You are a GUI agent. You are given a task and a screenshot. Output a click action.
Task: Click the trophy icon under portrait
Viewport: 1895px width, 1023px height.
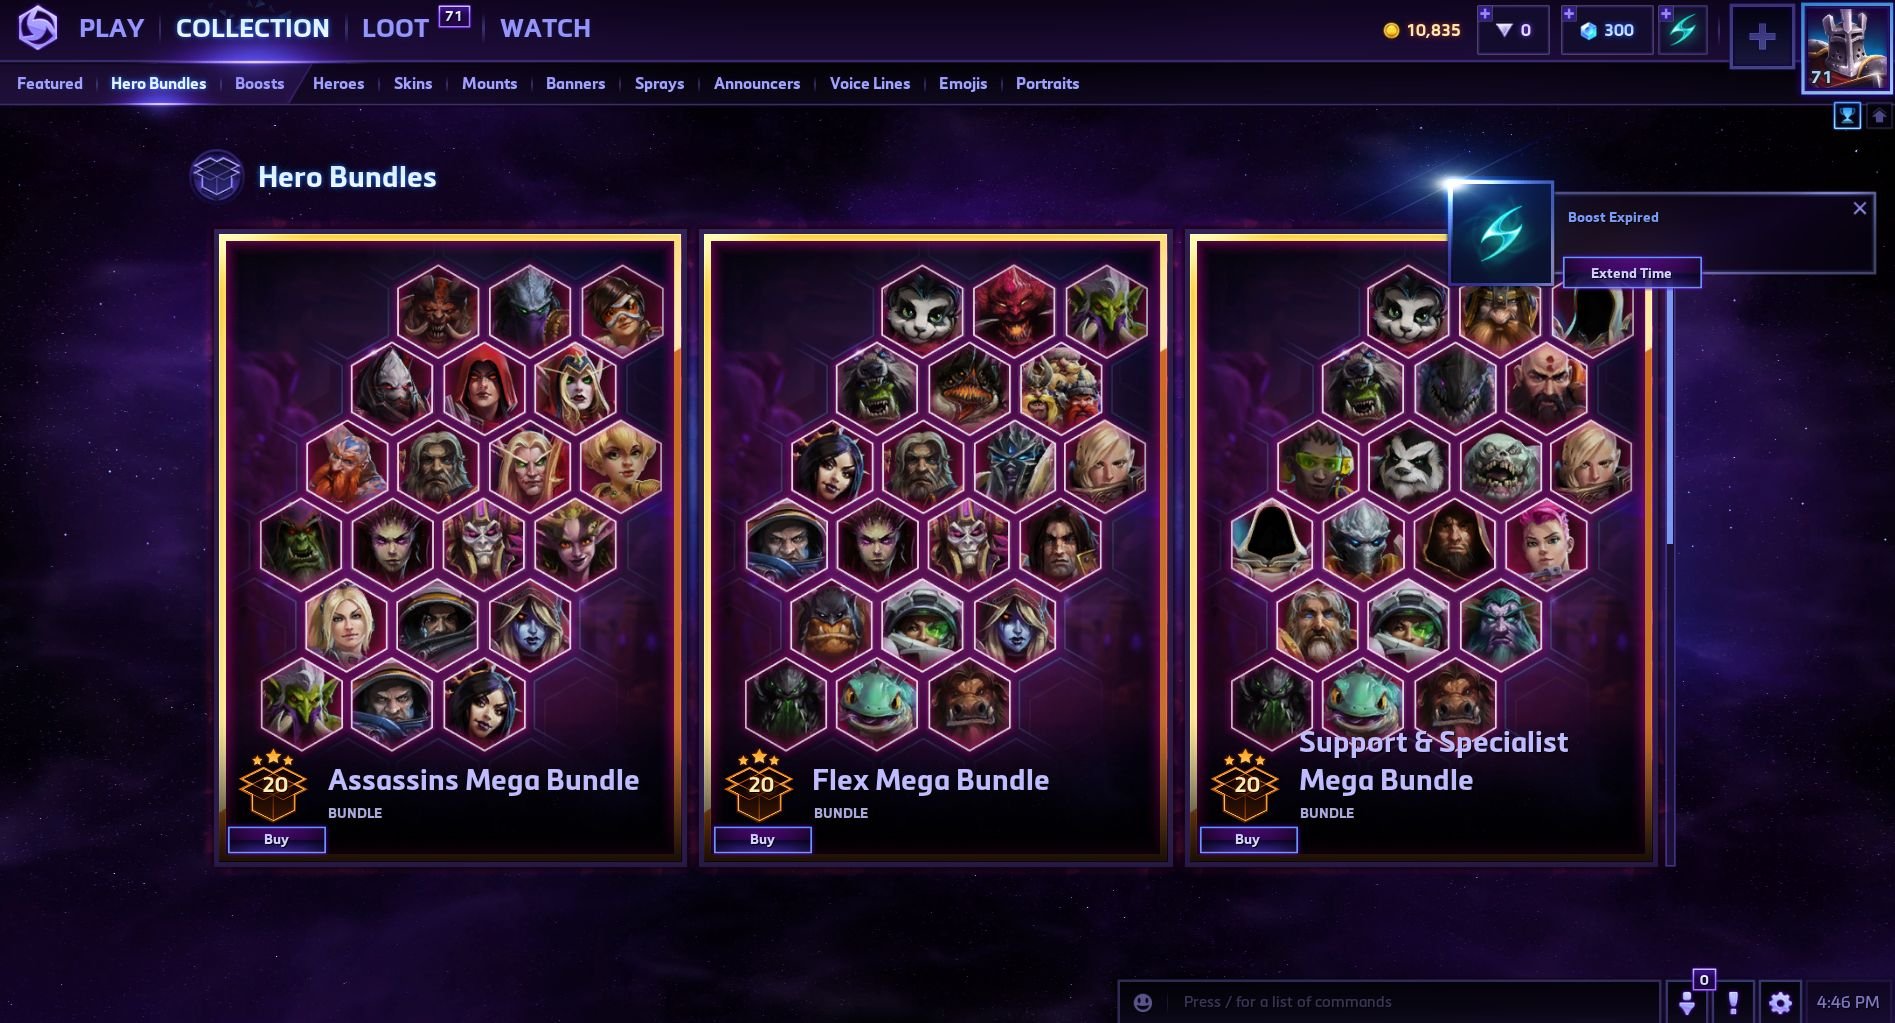pos(1847,116)
